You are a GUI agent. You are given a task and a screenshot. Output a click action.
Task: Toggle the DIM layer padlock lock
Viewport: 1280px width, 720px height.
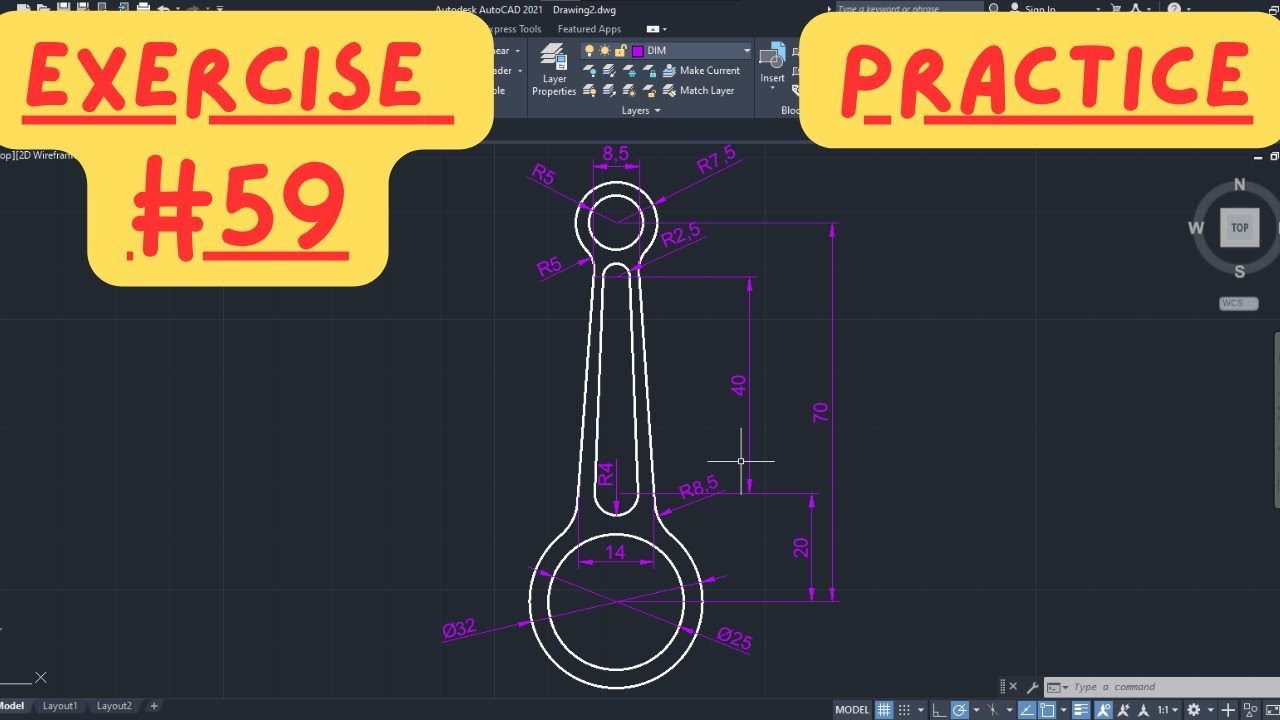621,50
